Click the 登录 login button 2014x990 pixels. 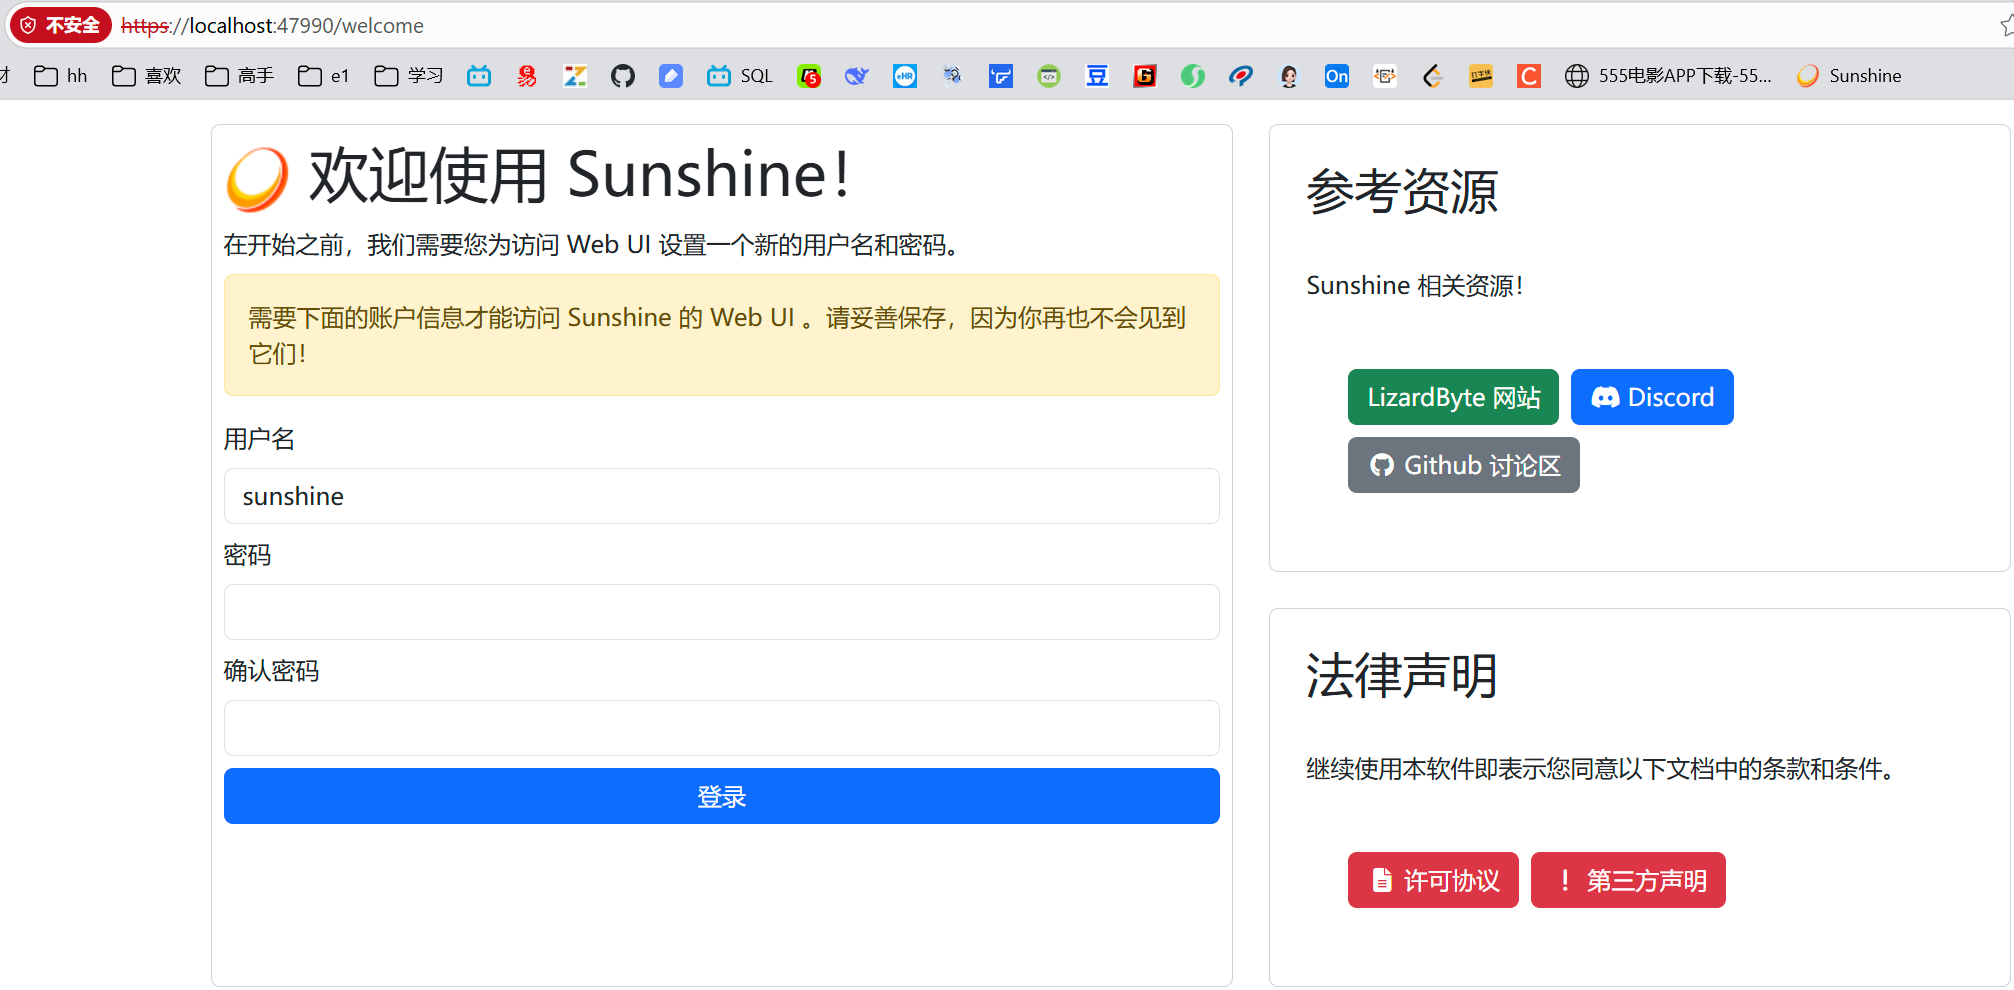coord(721,796)
